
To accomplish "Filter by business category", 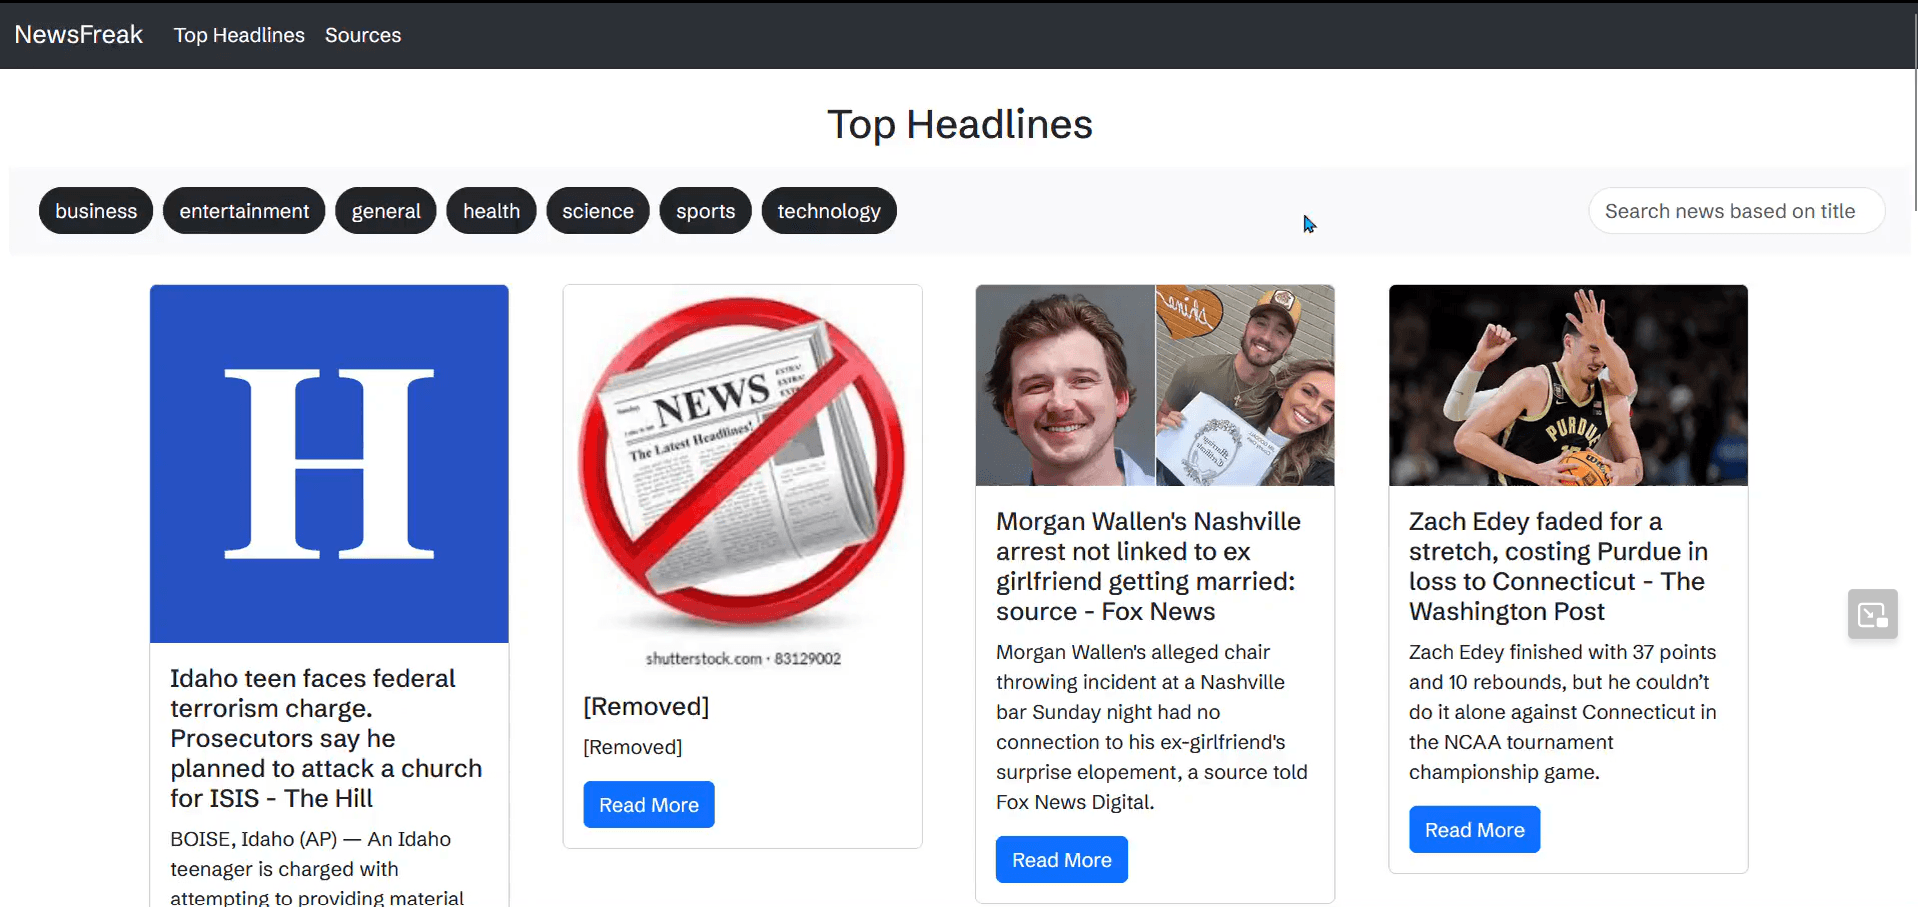I will click(x=96, y=211).
